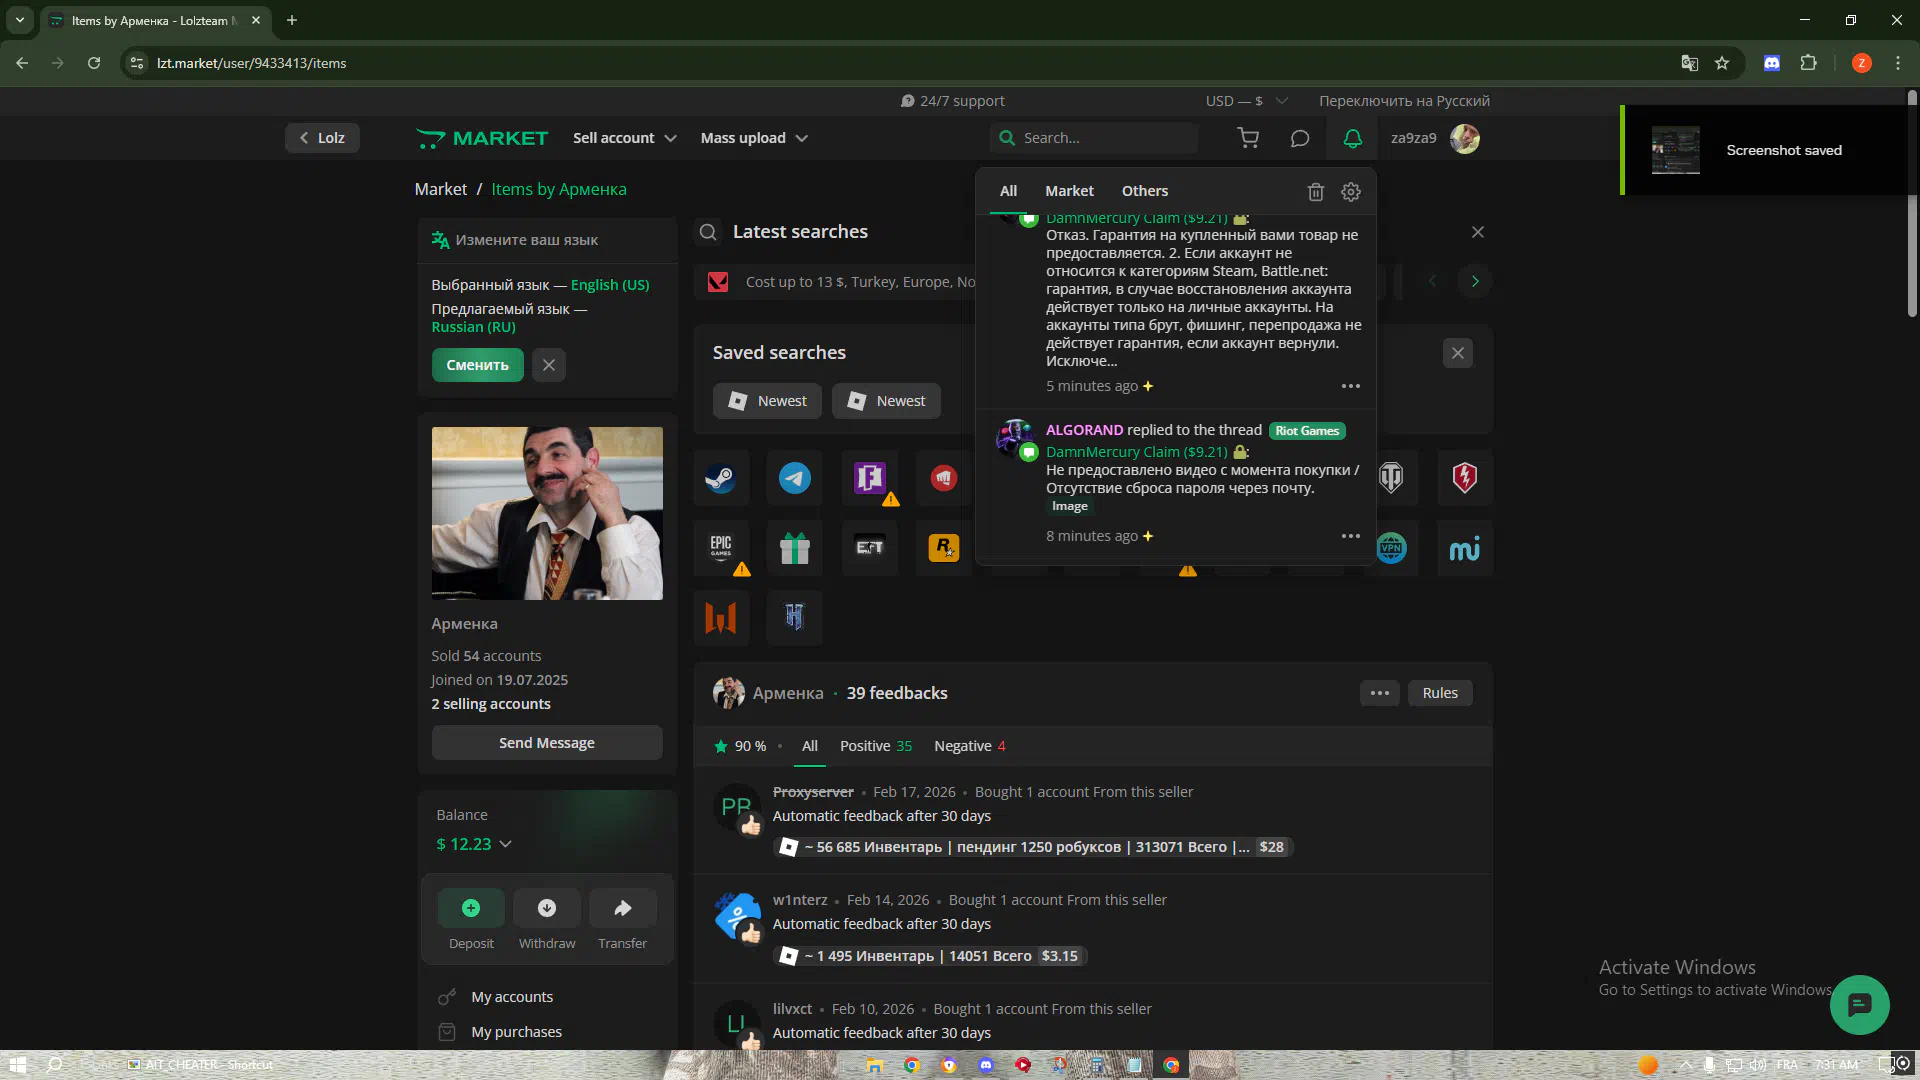The height and width of the screenshot is (1080, 1920).
Task: Open the chat messages icon
Action: point(1299,138)
